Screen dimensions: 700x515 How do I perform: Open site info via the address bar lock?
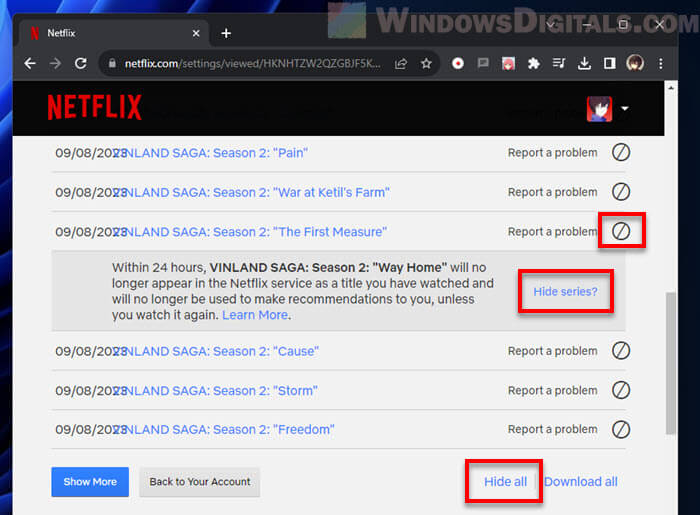point(112,63)
